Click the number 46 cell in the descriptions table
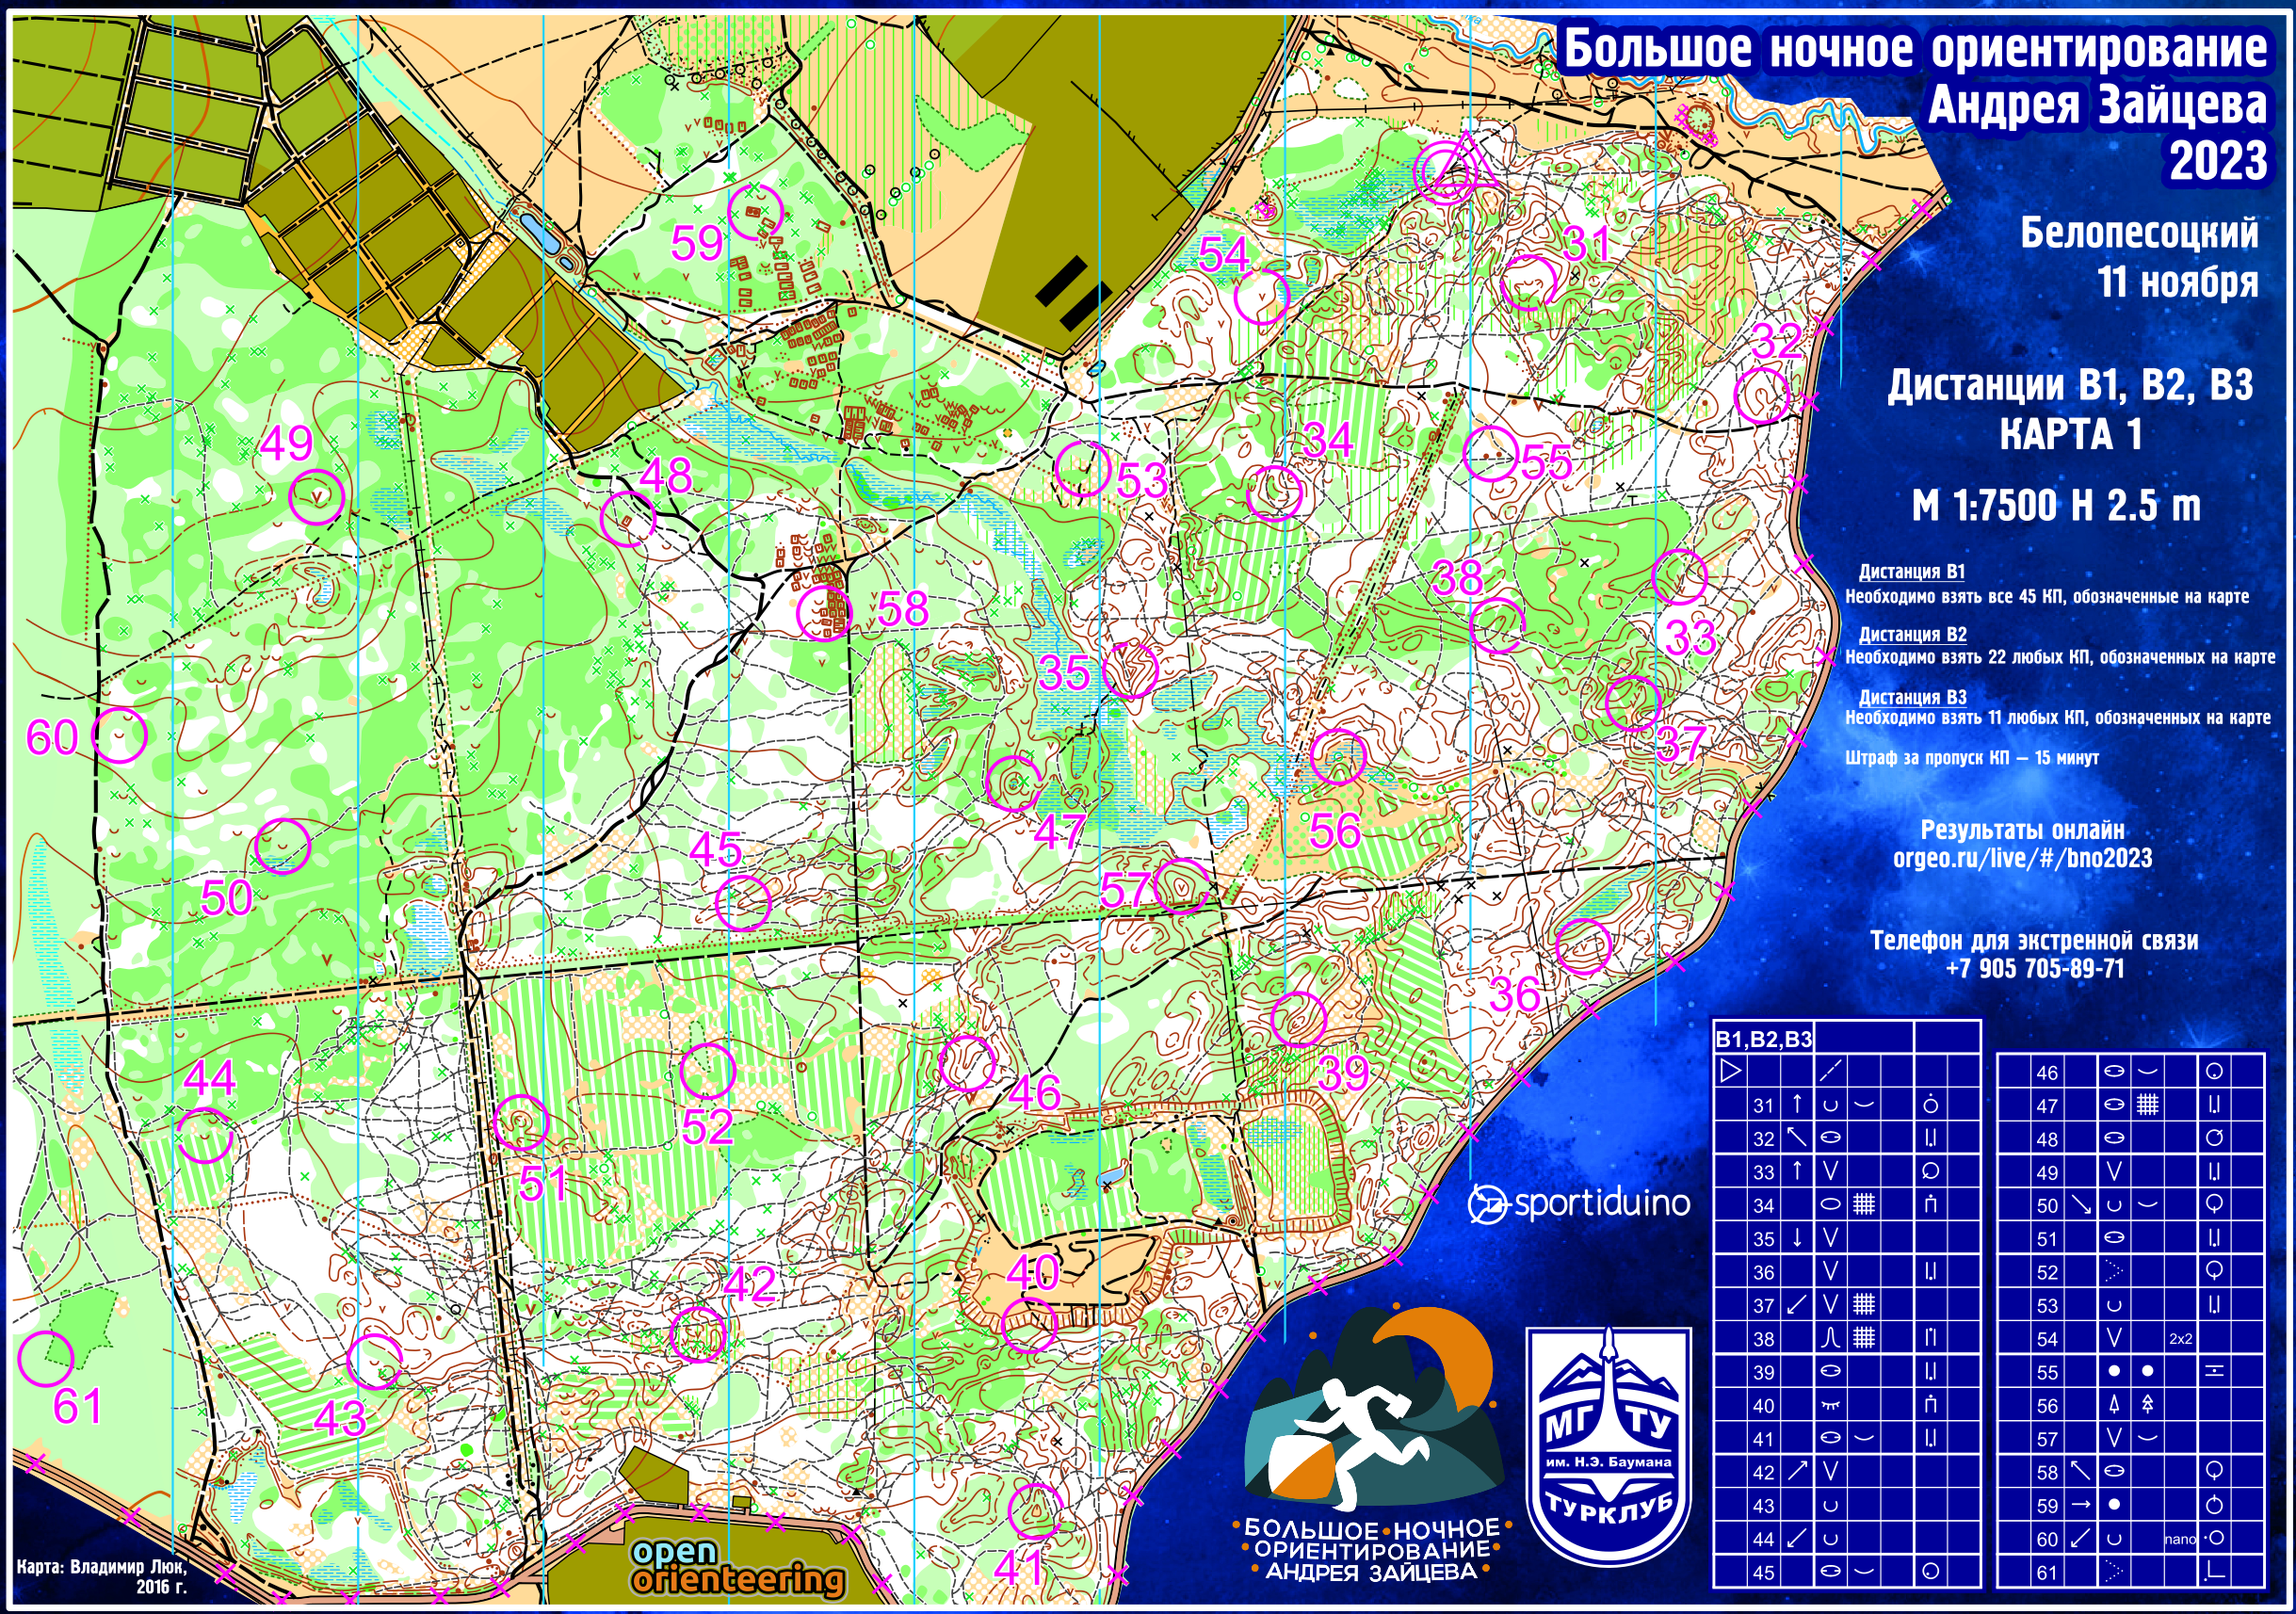2296x1614 pixels. (x=2047, y=1072)
